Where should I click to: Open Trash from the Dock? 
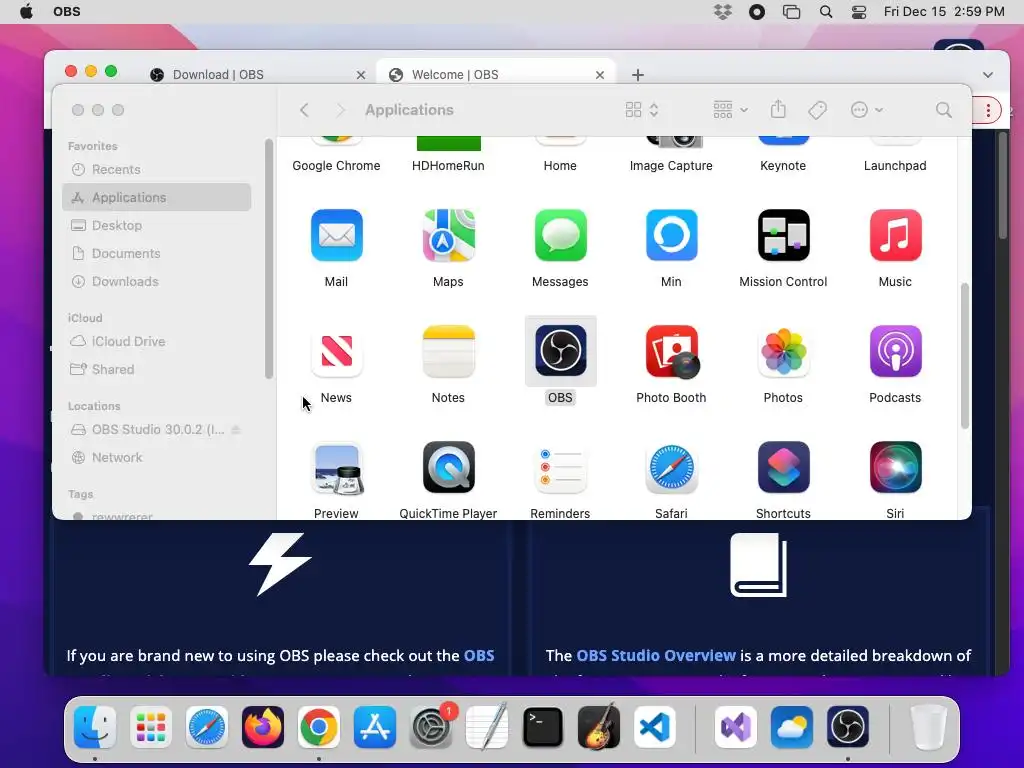click(x=928, y=726)
